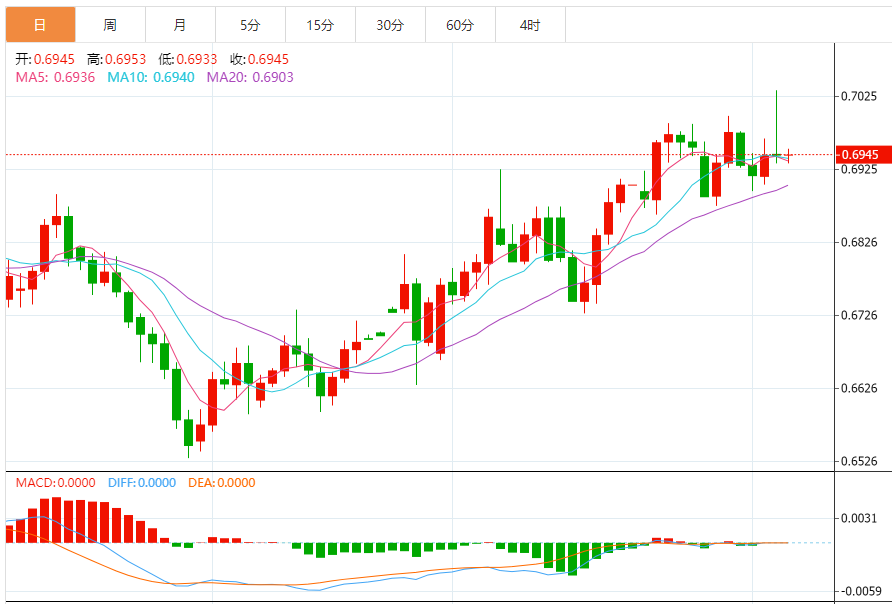Click the 0.6526 price axis label
The image size is (892, 604).
[859, 461]
